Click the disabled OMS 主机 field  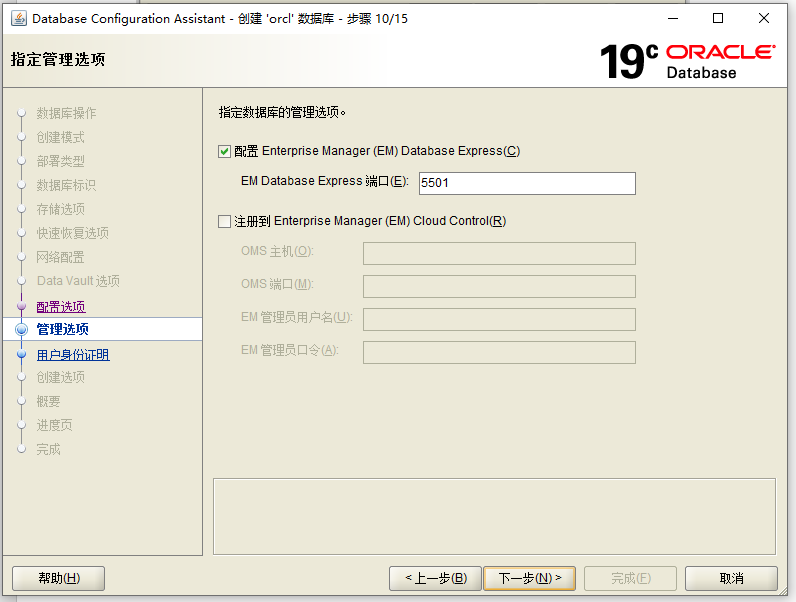click(x=499, y=253)
